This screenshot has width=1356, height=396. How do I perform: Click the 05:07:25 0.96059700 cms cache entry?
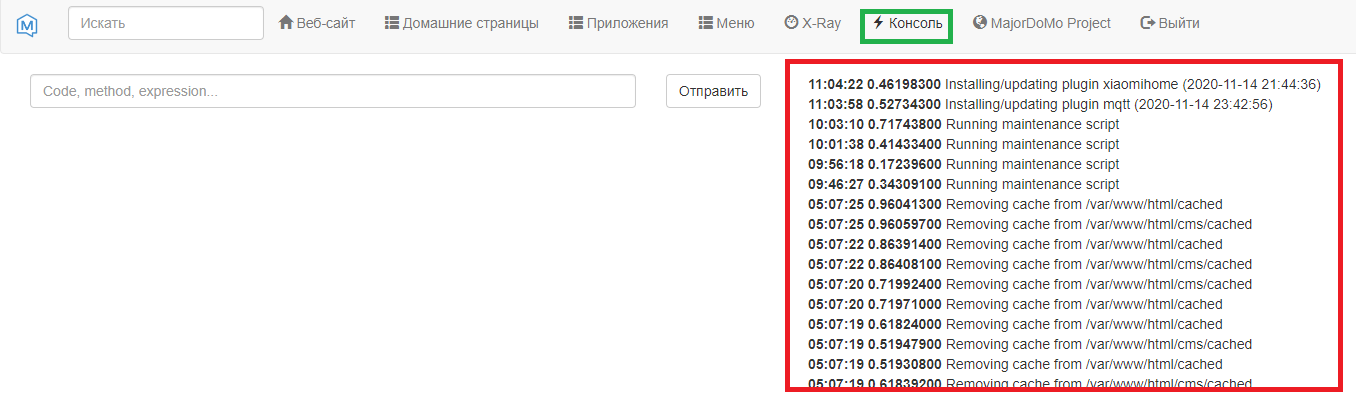tap(1030, 224)
